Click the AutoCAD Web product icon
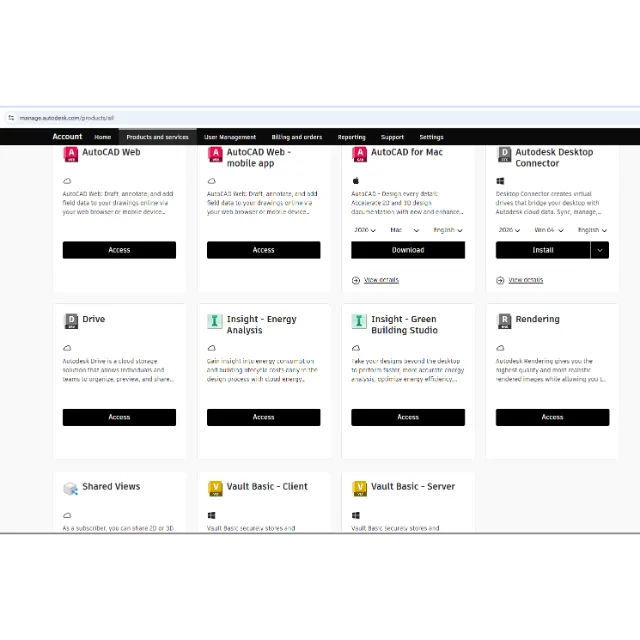Screen dimensions: 640x640 tap(71, 154)
